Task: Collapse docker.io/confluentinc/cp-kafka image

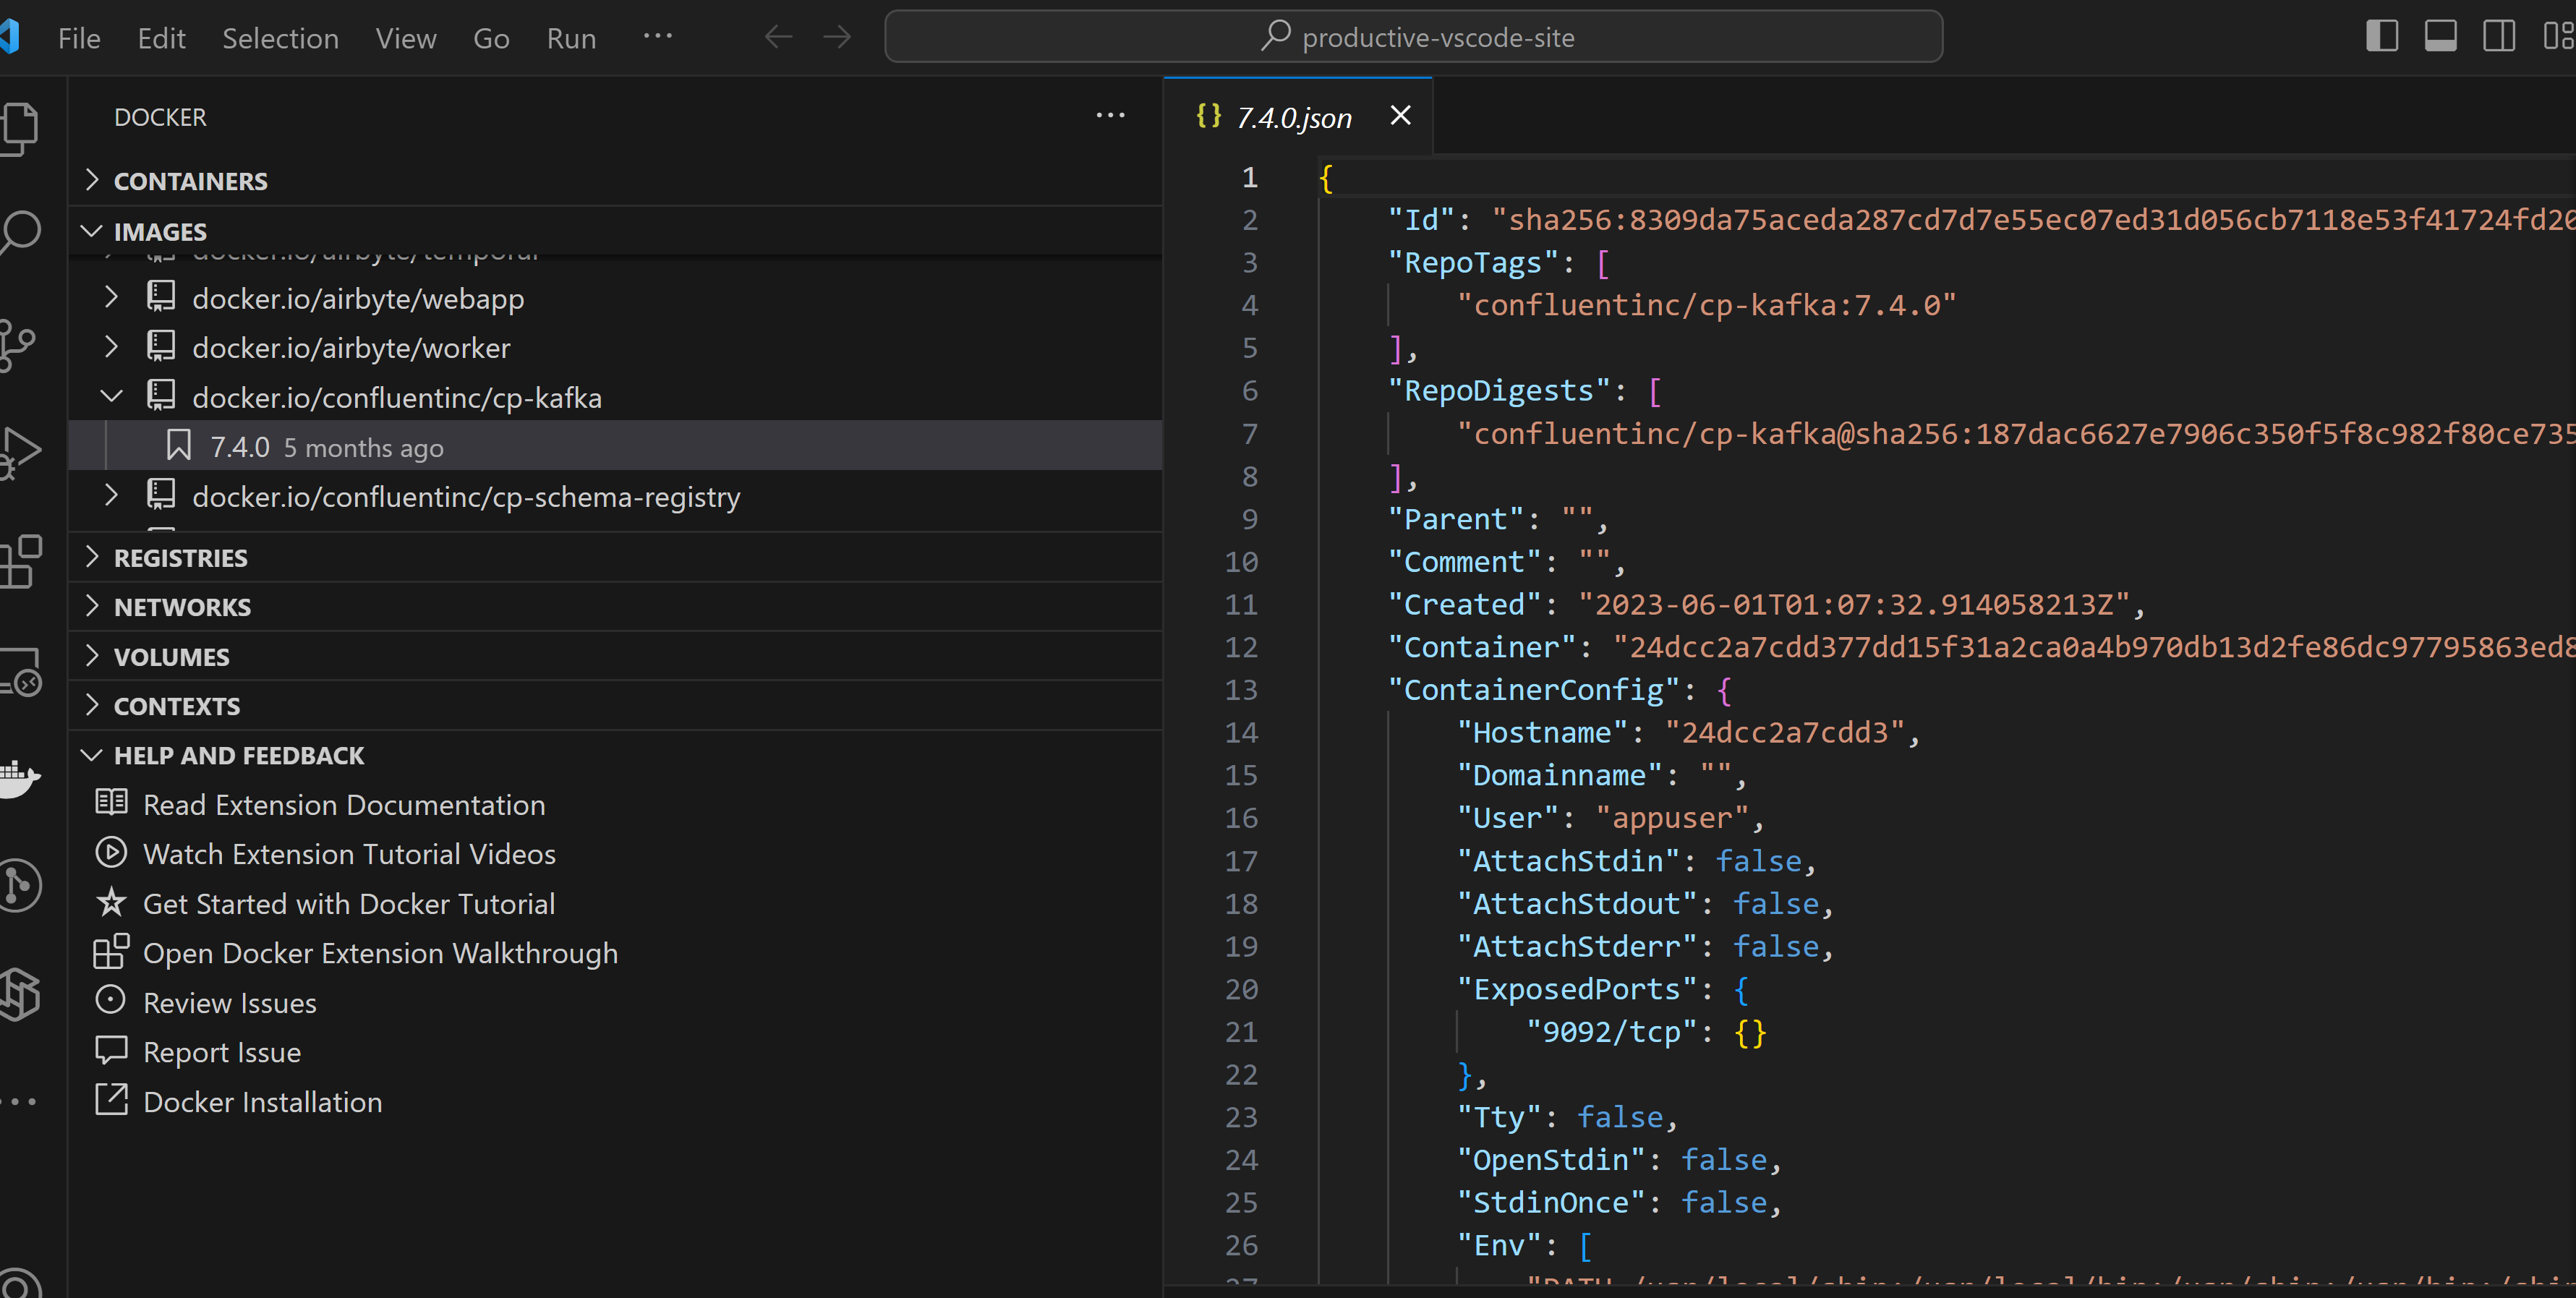Action: tap(111, 396)
